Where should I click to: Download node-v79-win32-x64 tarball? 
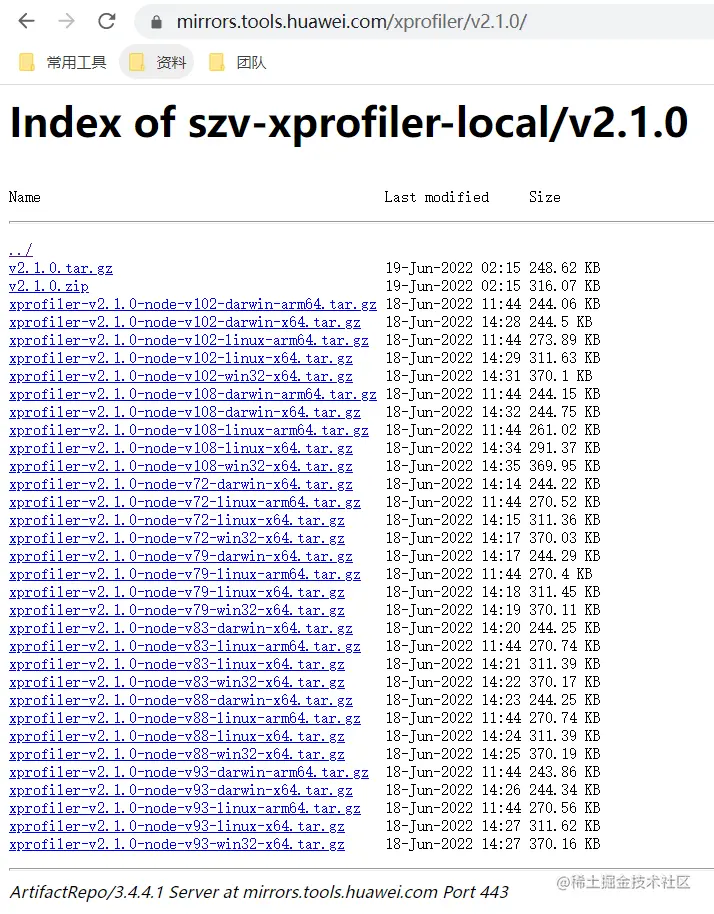pyautogui.click(x=177, y=610)
